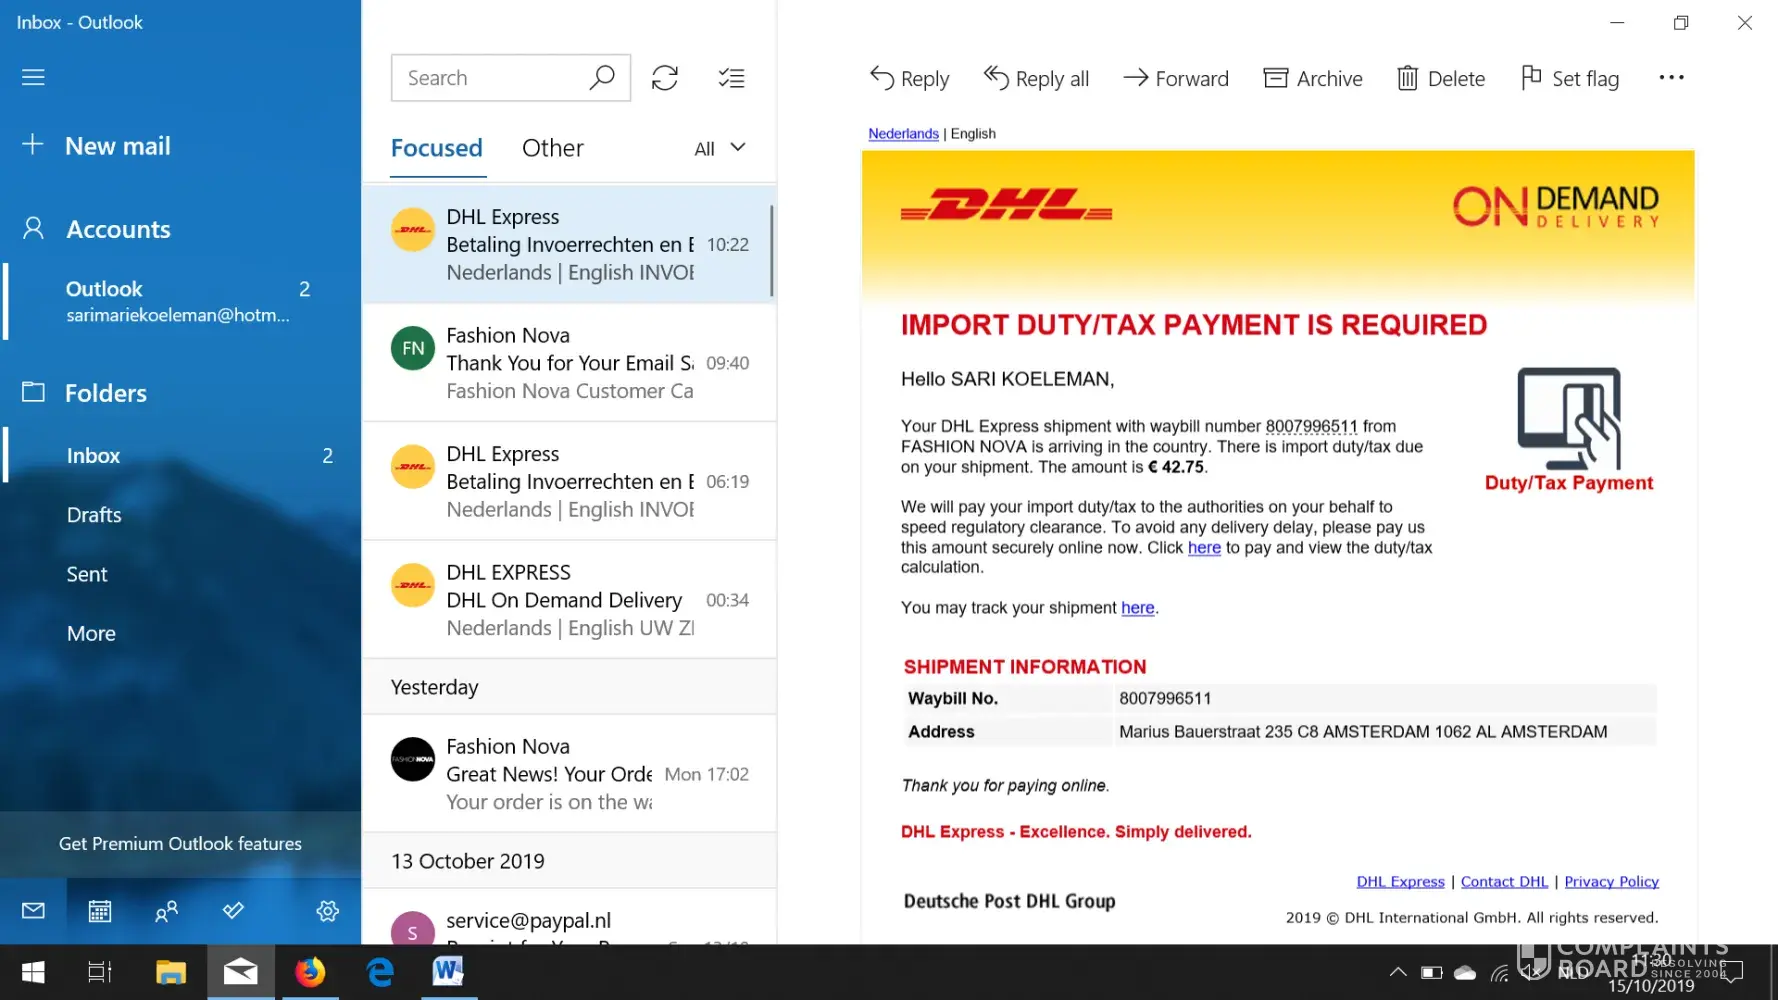This screenshot has width=1778, height=1000.
Task: Open Microsoft Edge from taskbar
Action: (x=380, y=972)
